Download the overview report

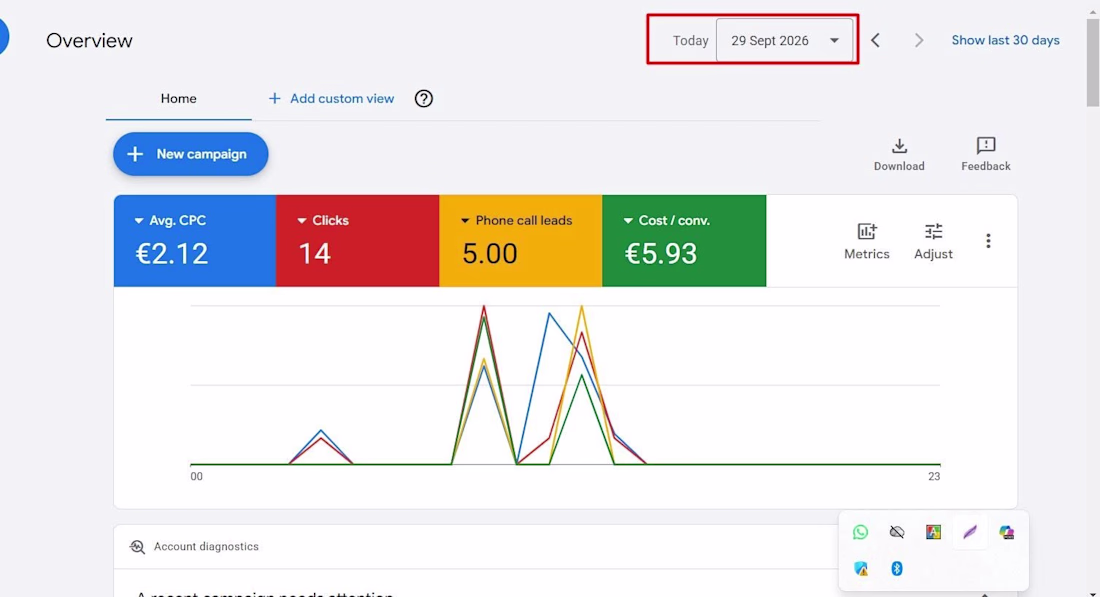coord(899,154)
